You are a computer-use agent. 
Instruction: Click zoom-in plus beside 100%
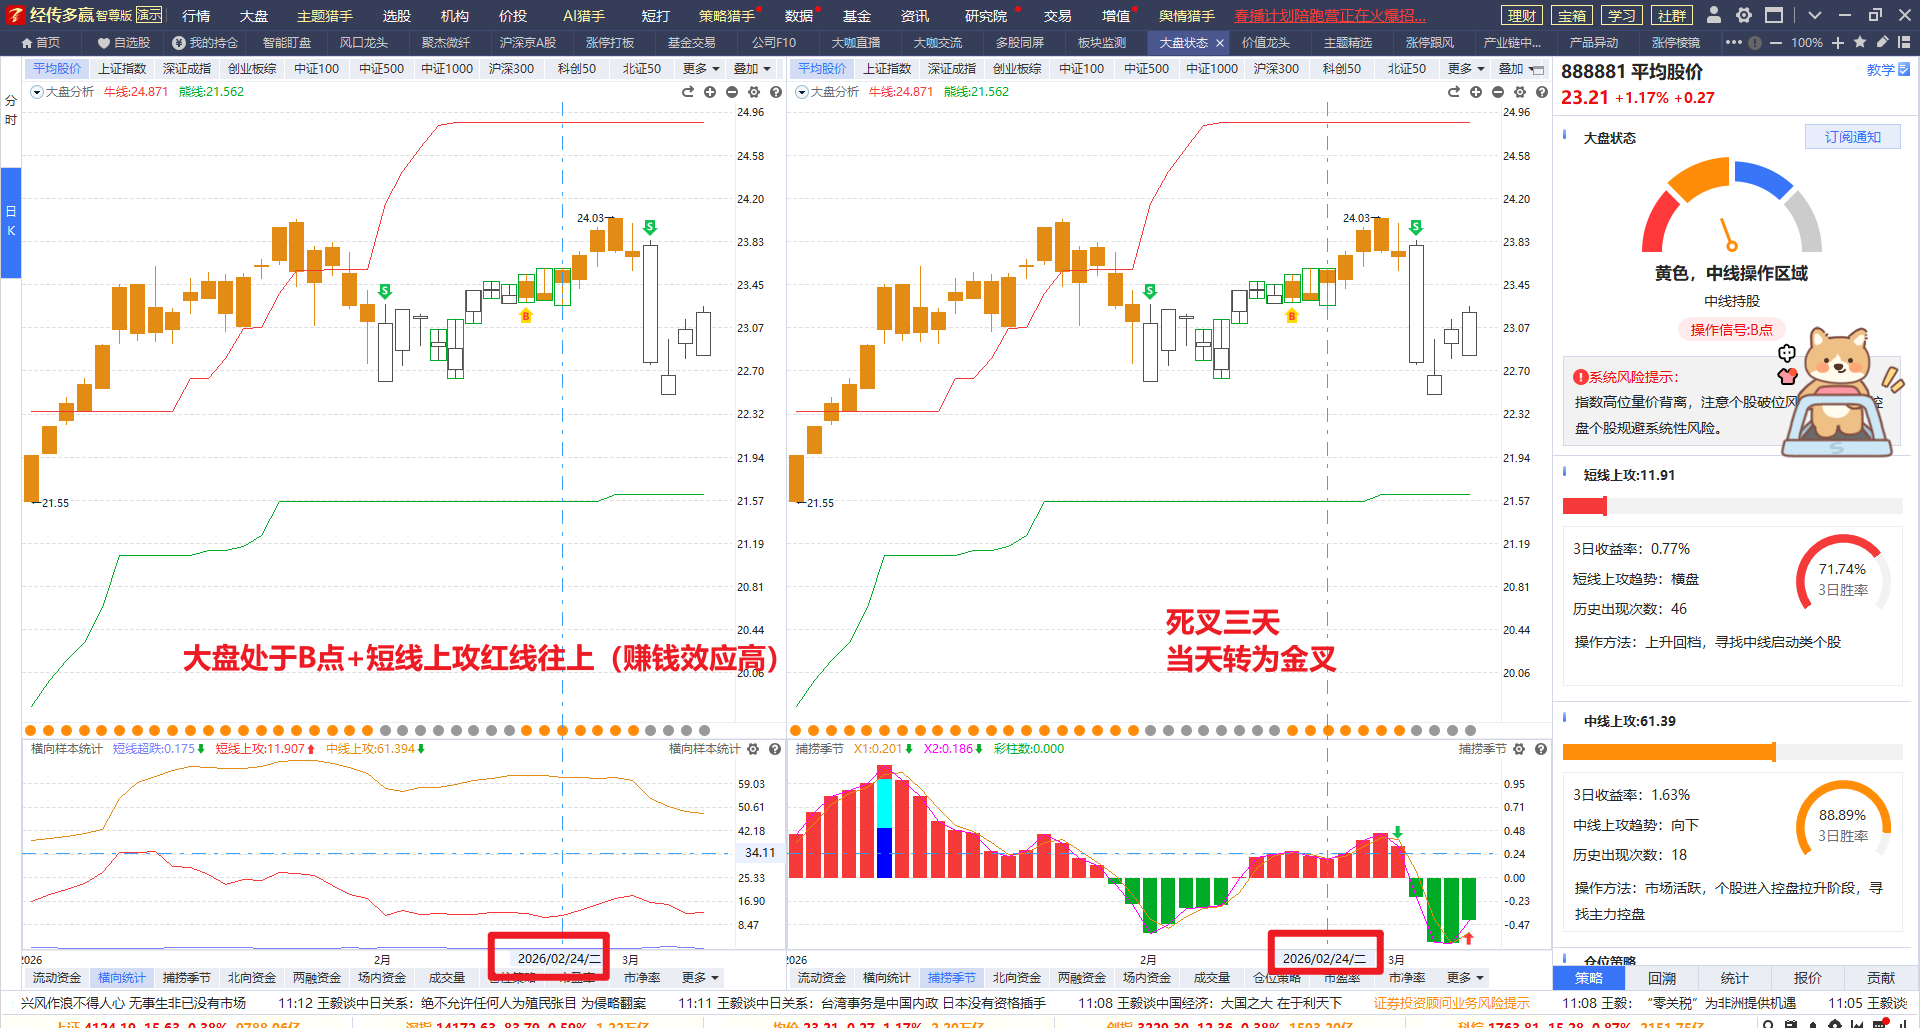1838,42
